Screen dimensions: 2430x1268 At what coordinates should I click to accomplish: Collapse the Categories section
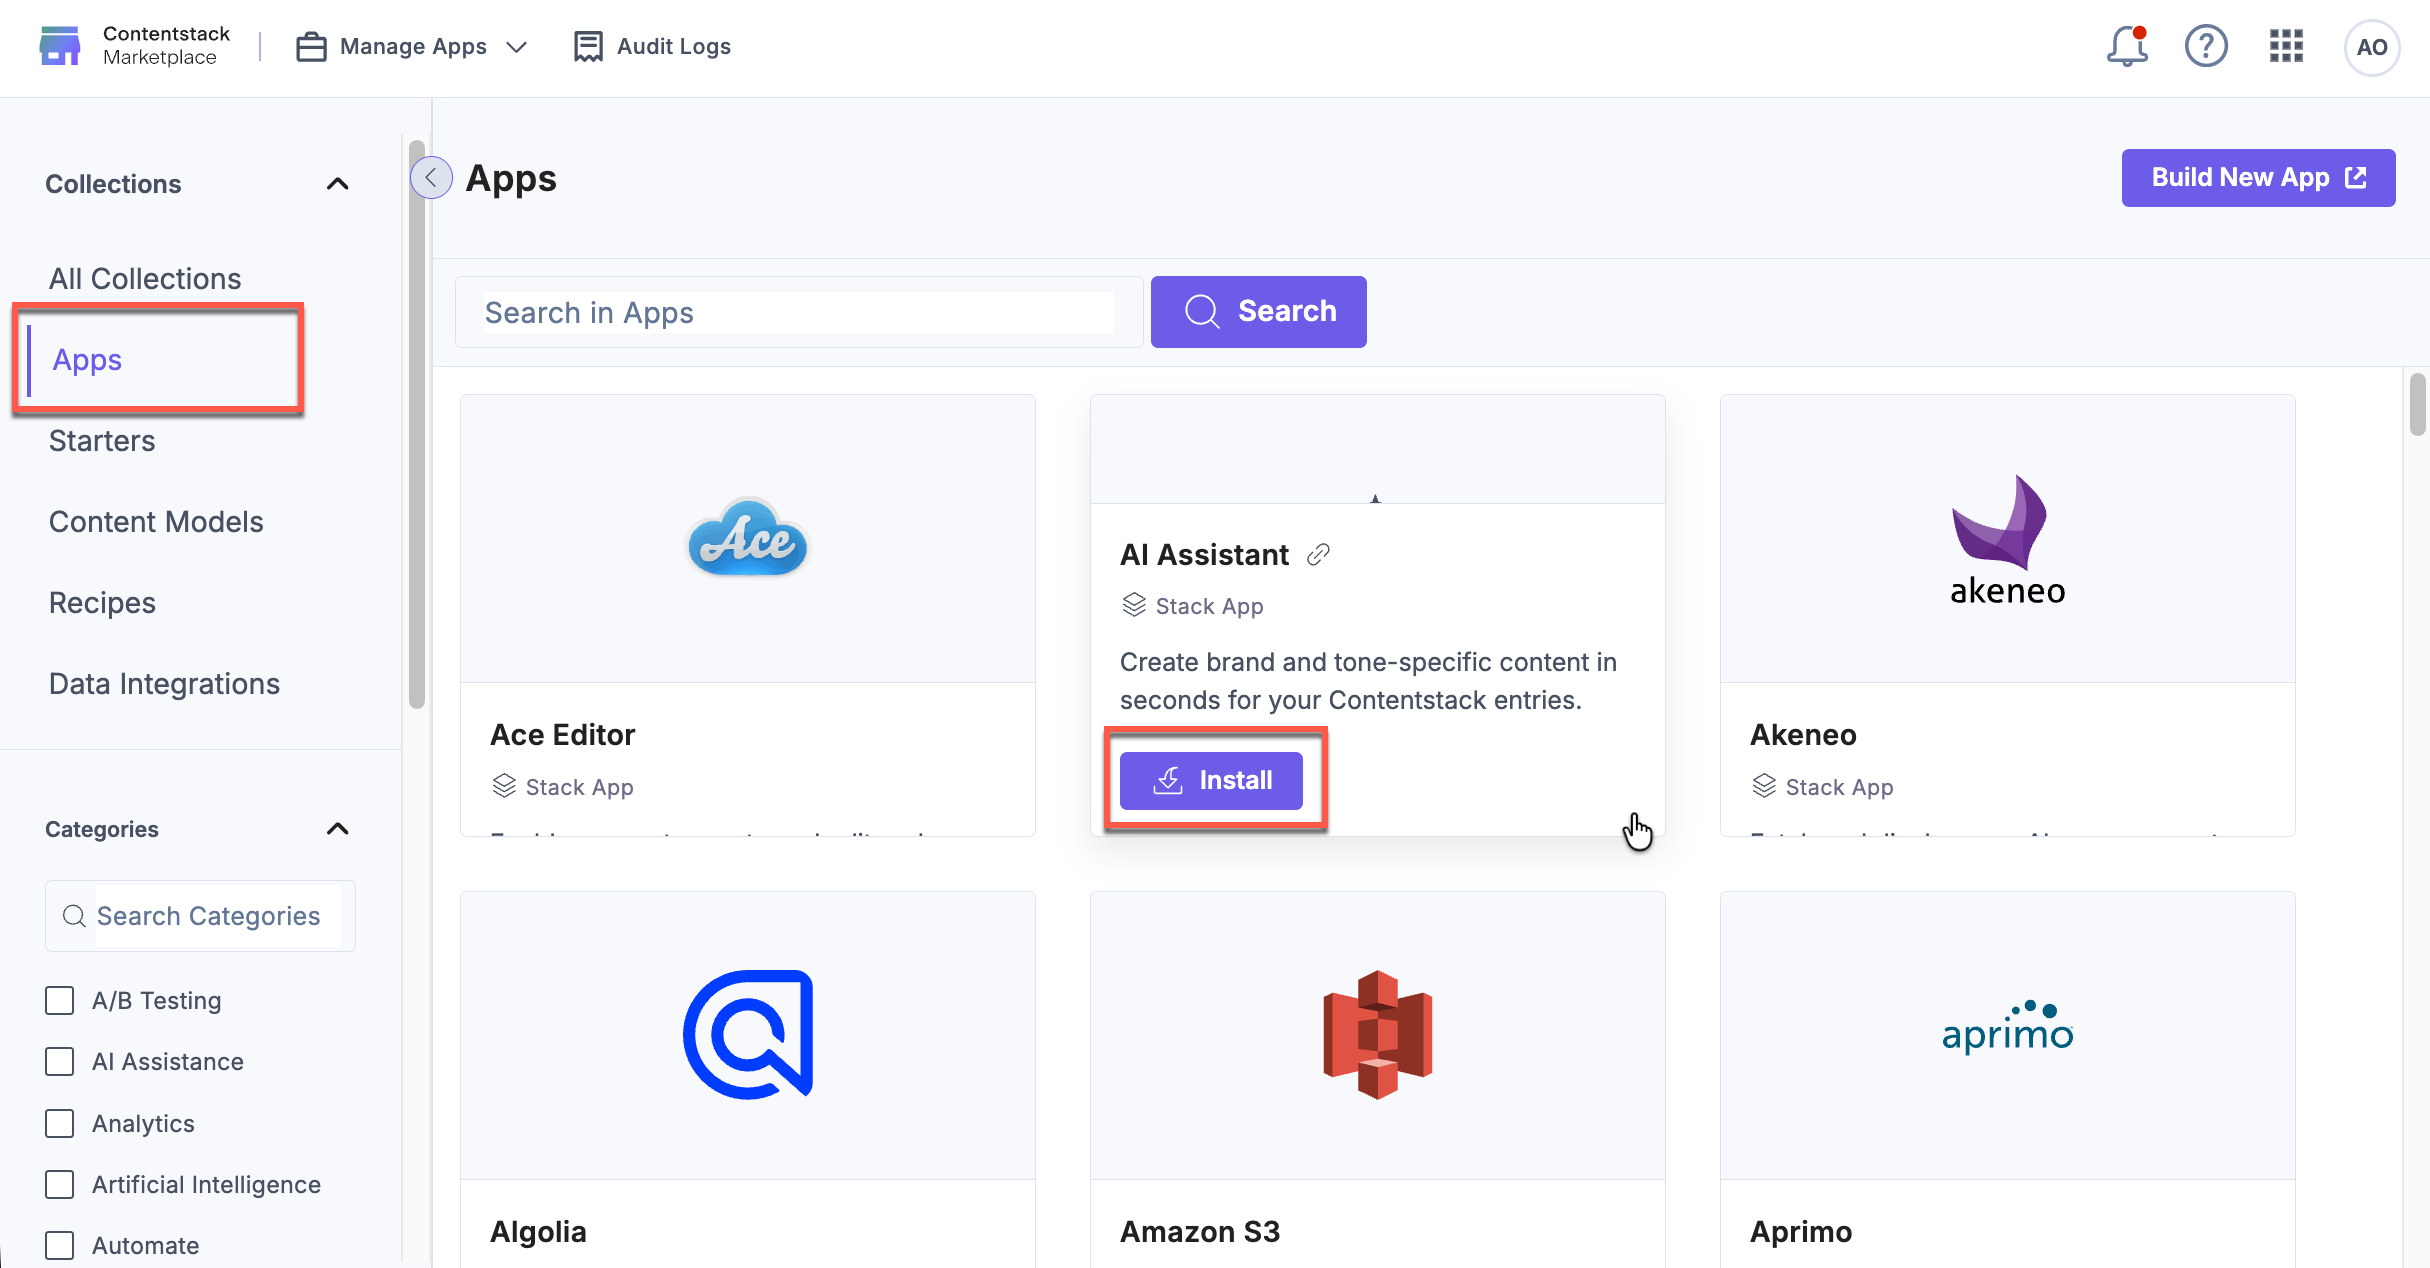point(337,829)
